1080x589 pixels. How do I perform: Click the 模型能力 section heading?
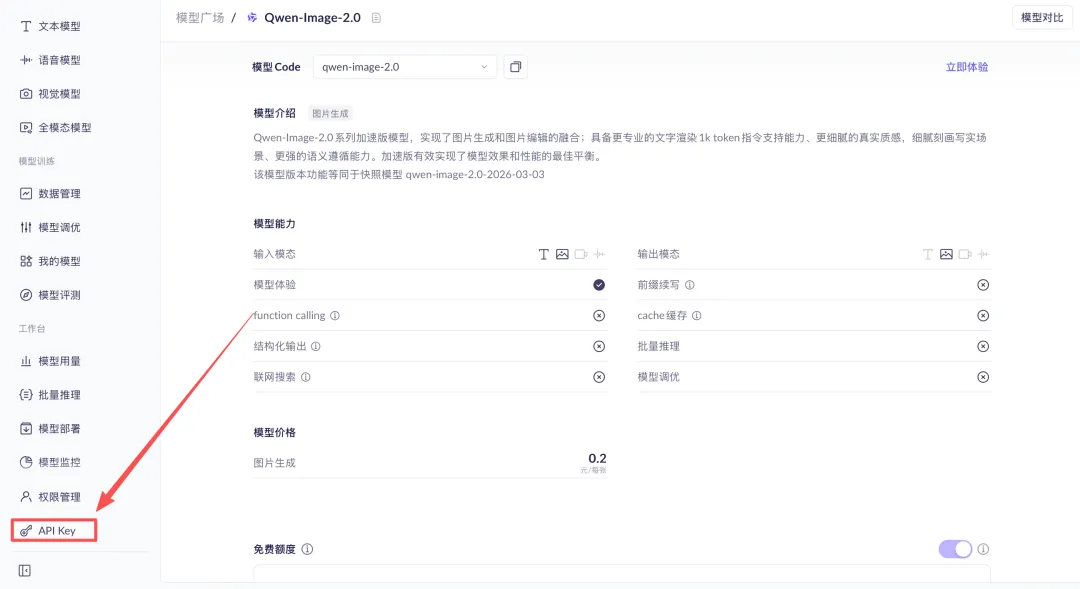tap(274, 224)
